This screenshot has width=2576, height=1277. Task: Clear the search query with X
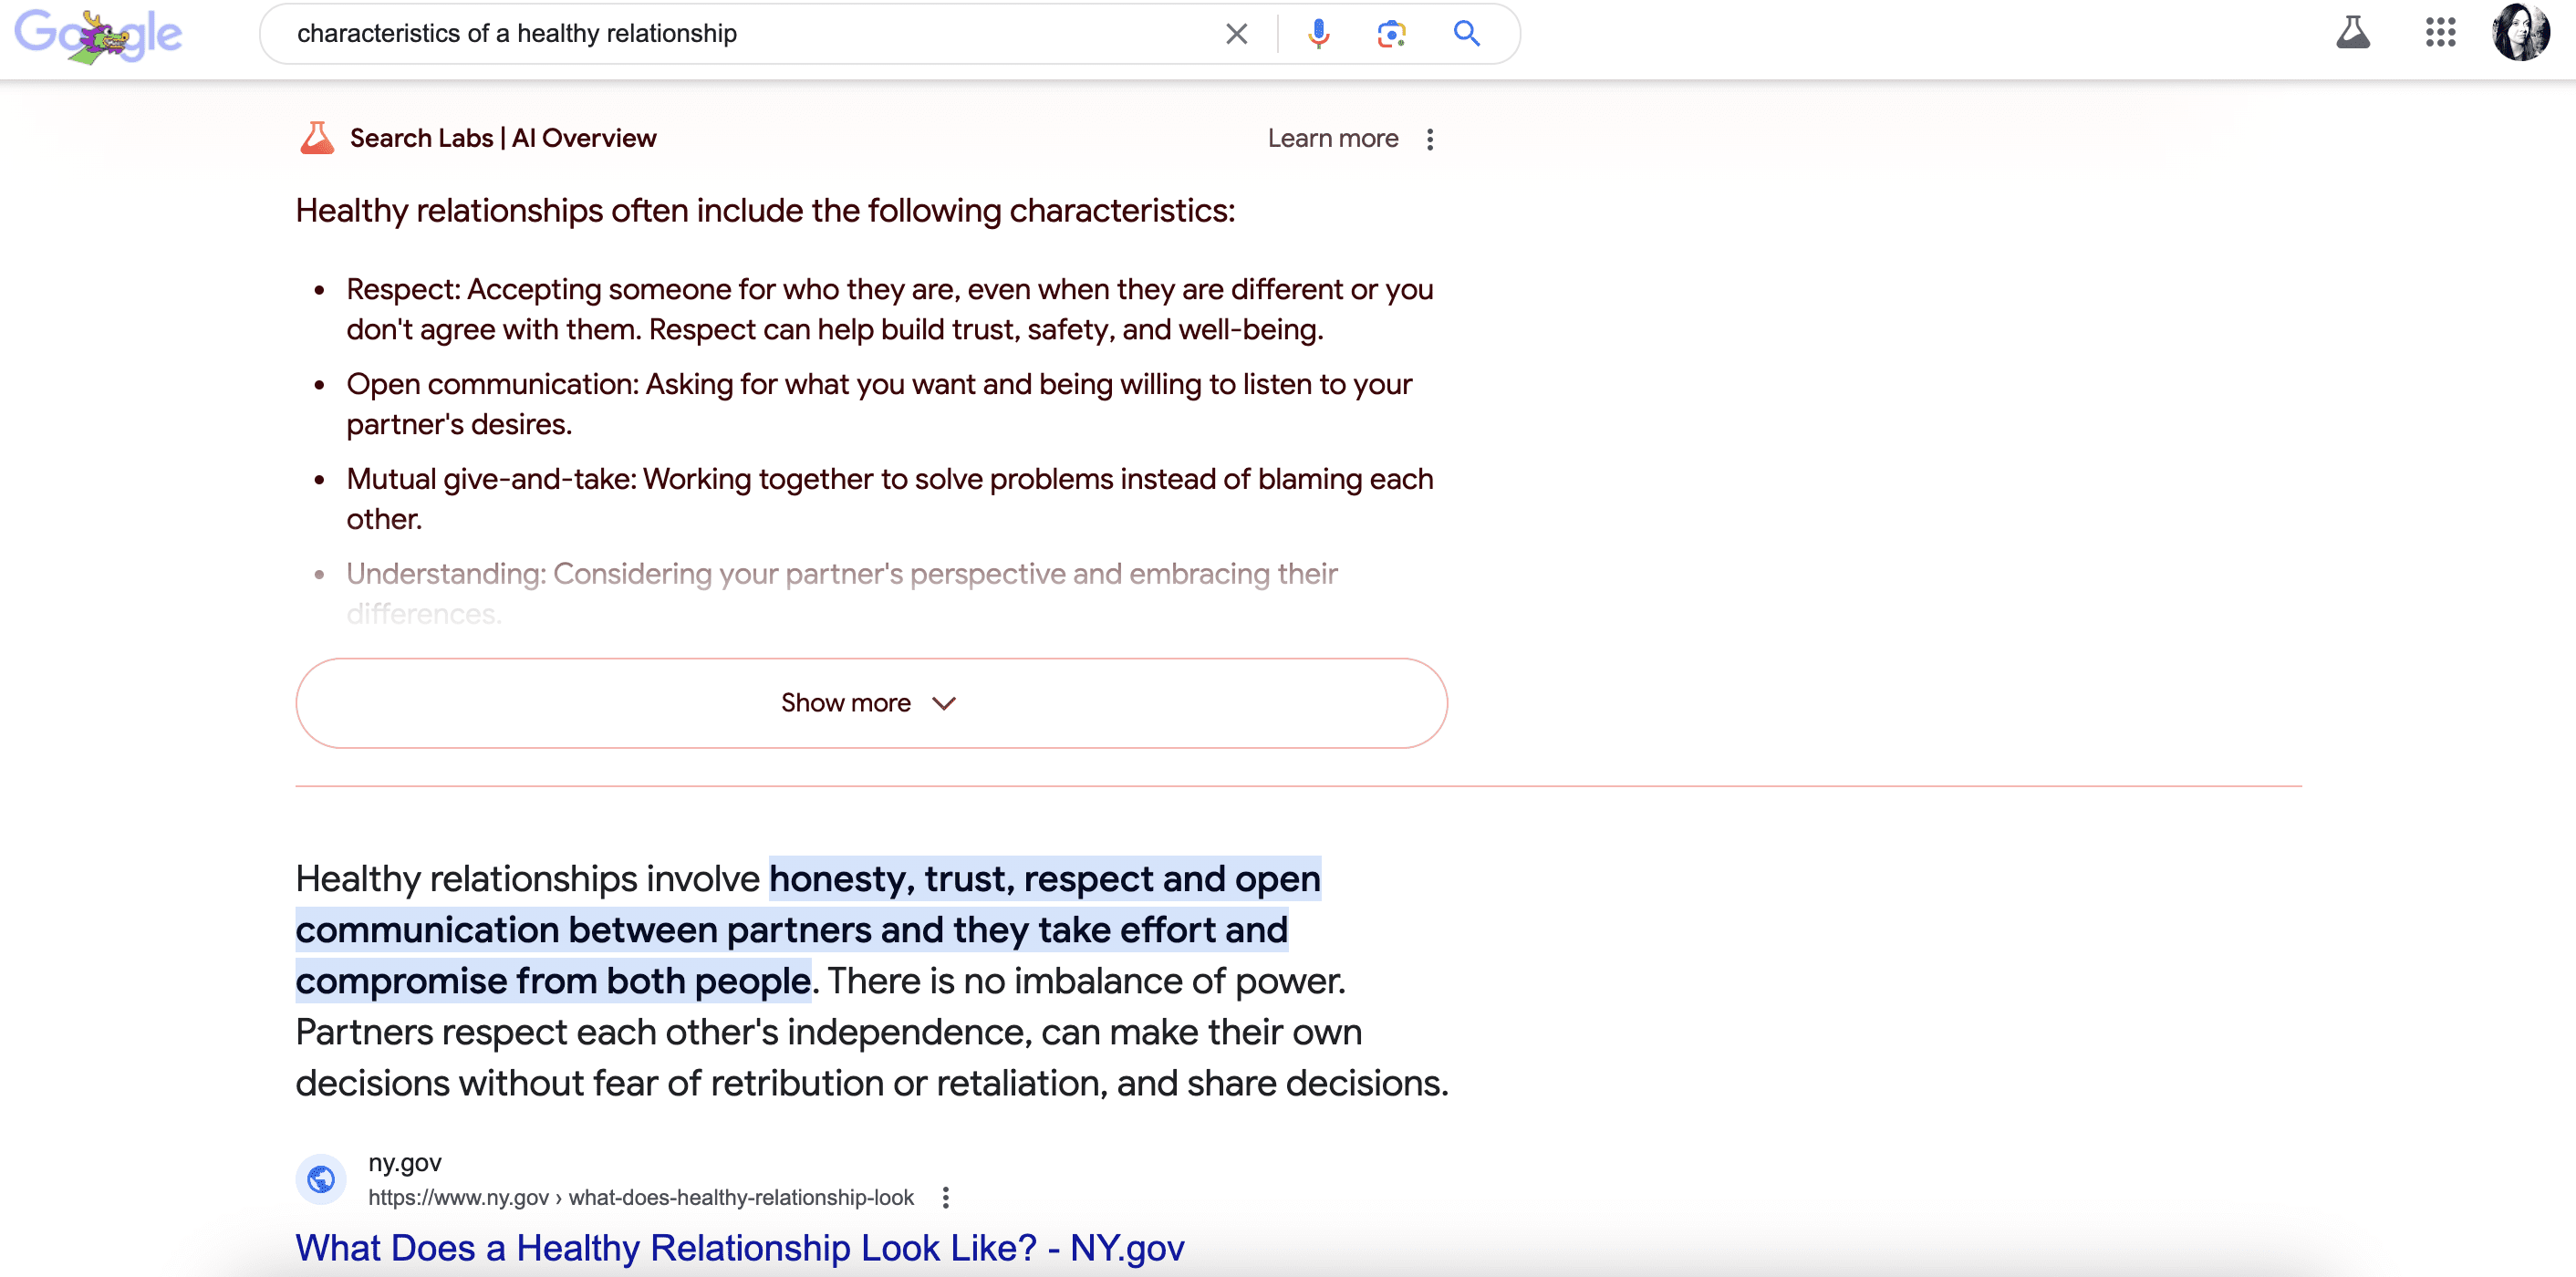click(x=1236, y=34)
